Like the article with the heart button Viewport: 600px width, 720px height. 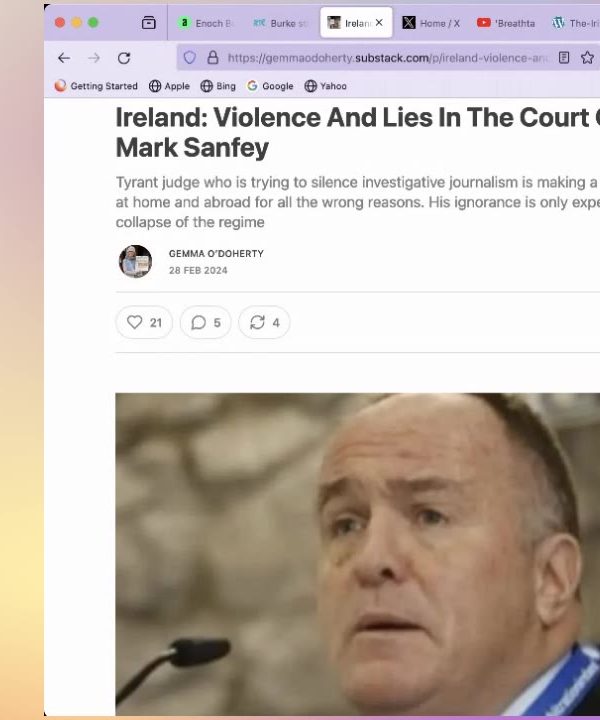click(144, 322)
